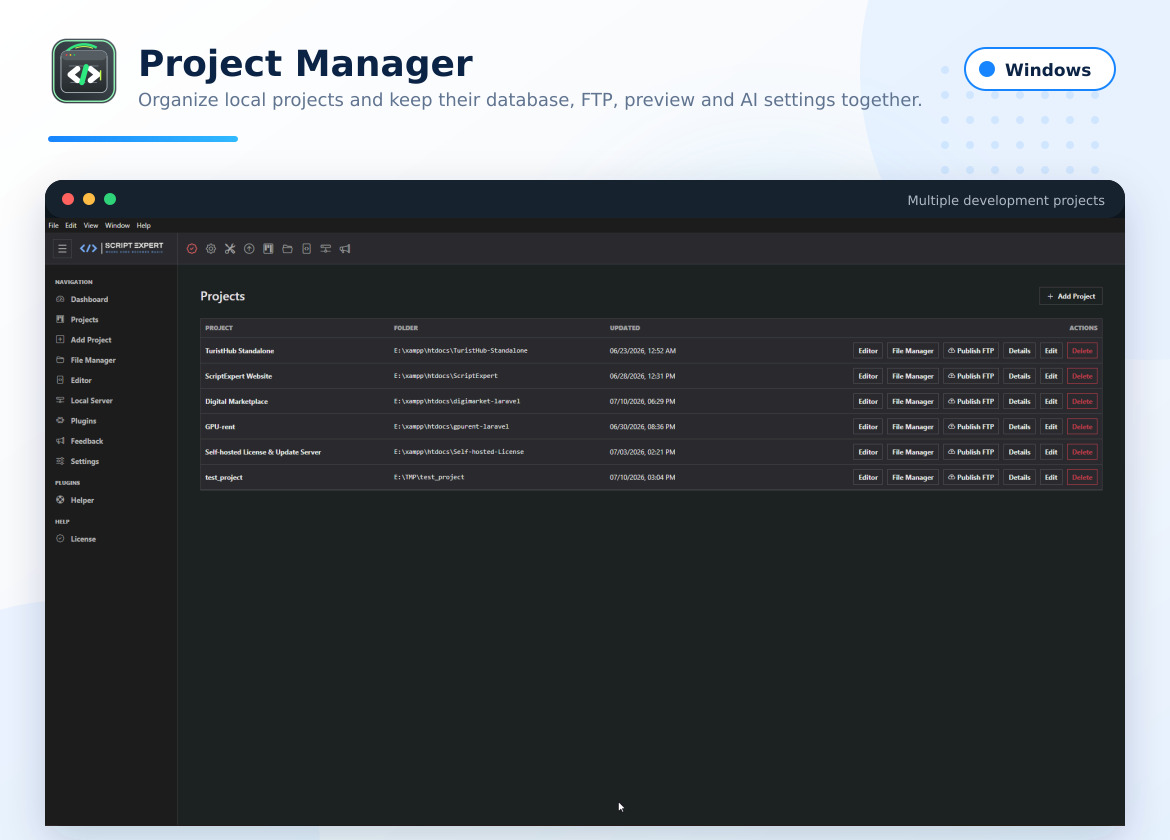Click the red license badge toolbar icon
Screen dimensions: 1170x840
pyautogui.click(x=192, y=249)
